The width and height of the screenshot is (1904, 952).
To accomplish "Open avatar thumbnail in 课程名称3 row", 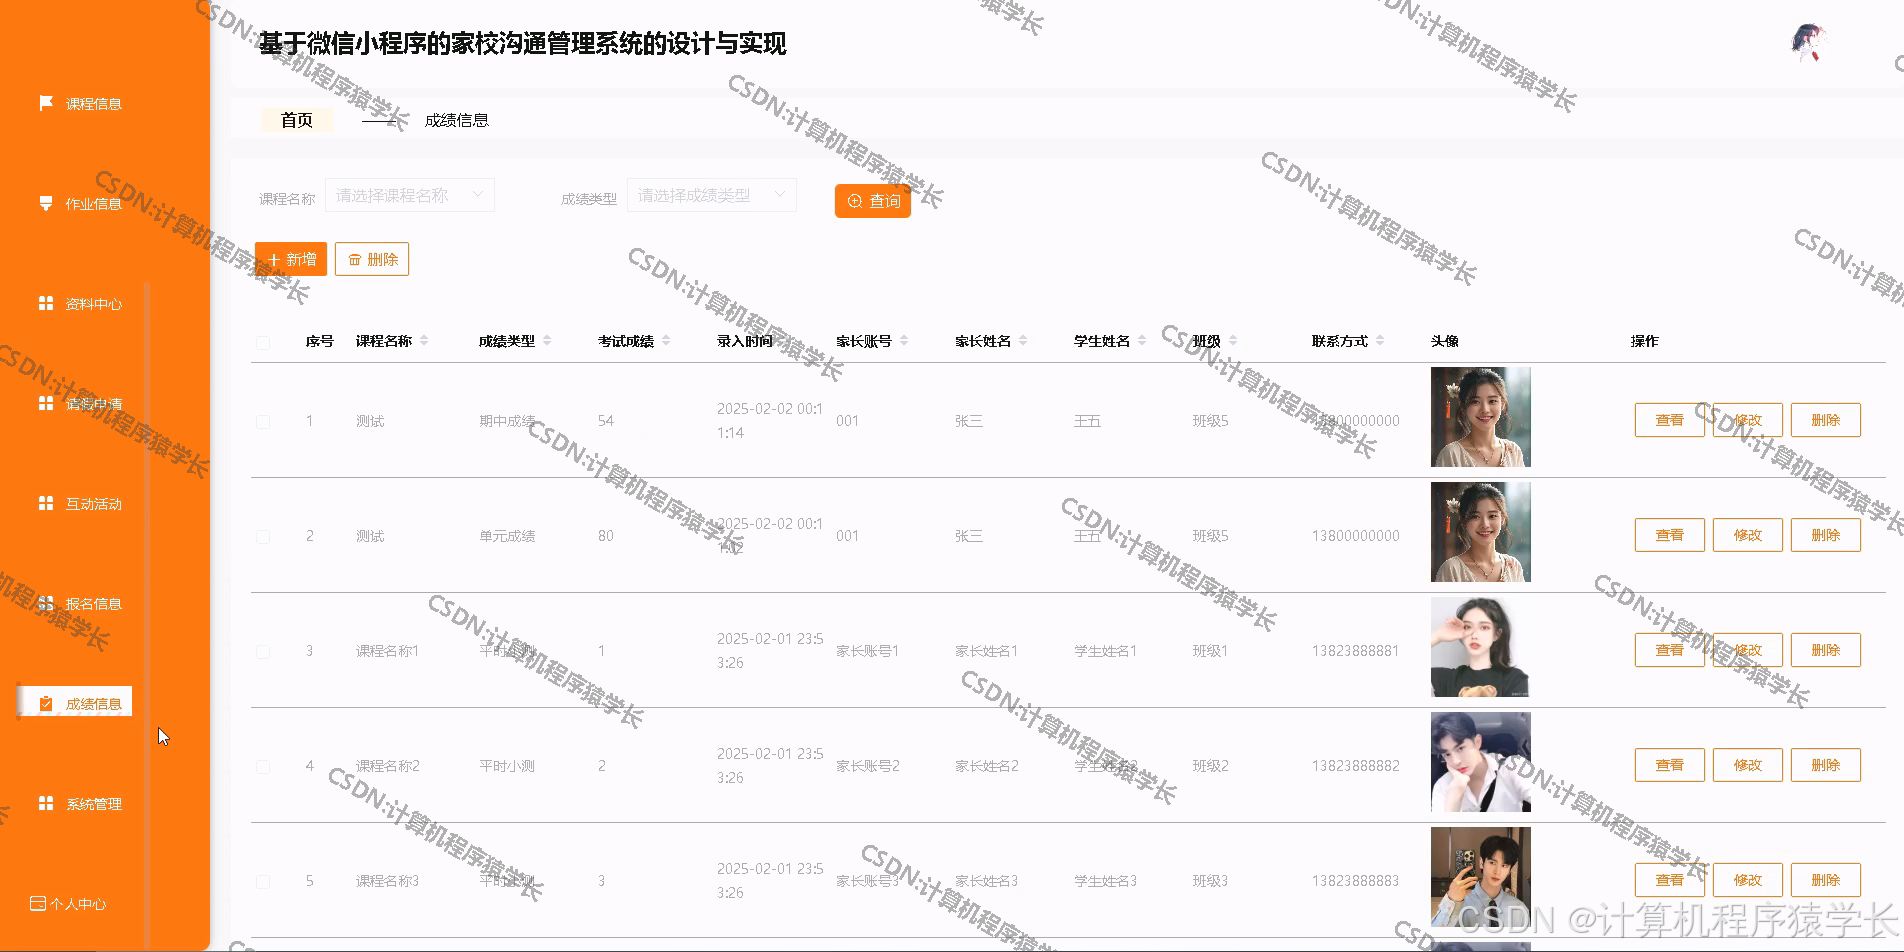I will [1481, 877].
